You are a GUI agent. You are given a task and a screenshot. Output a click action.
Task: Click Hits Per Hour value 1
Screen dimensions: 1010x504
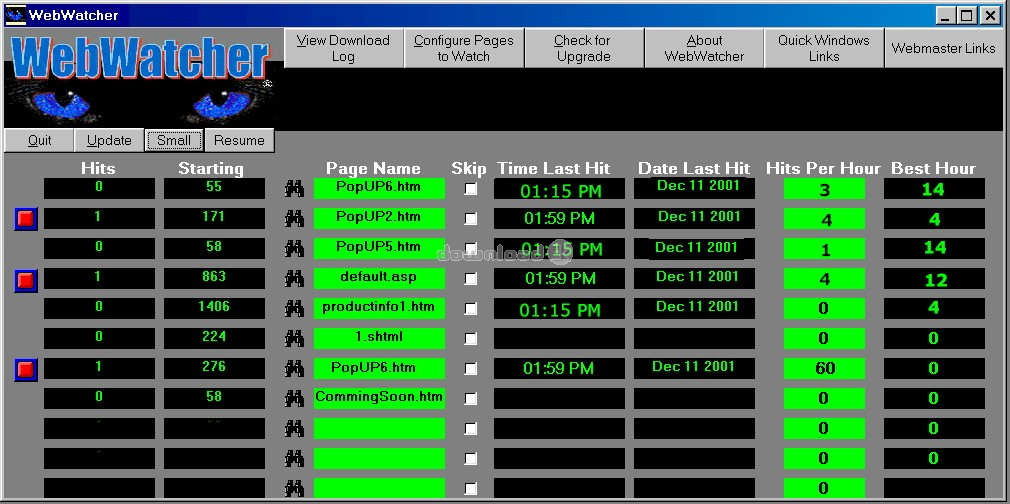point(824,249)
